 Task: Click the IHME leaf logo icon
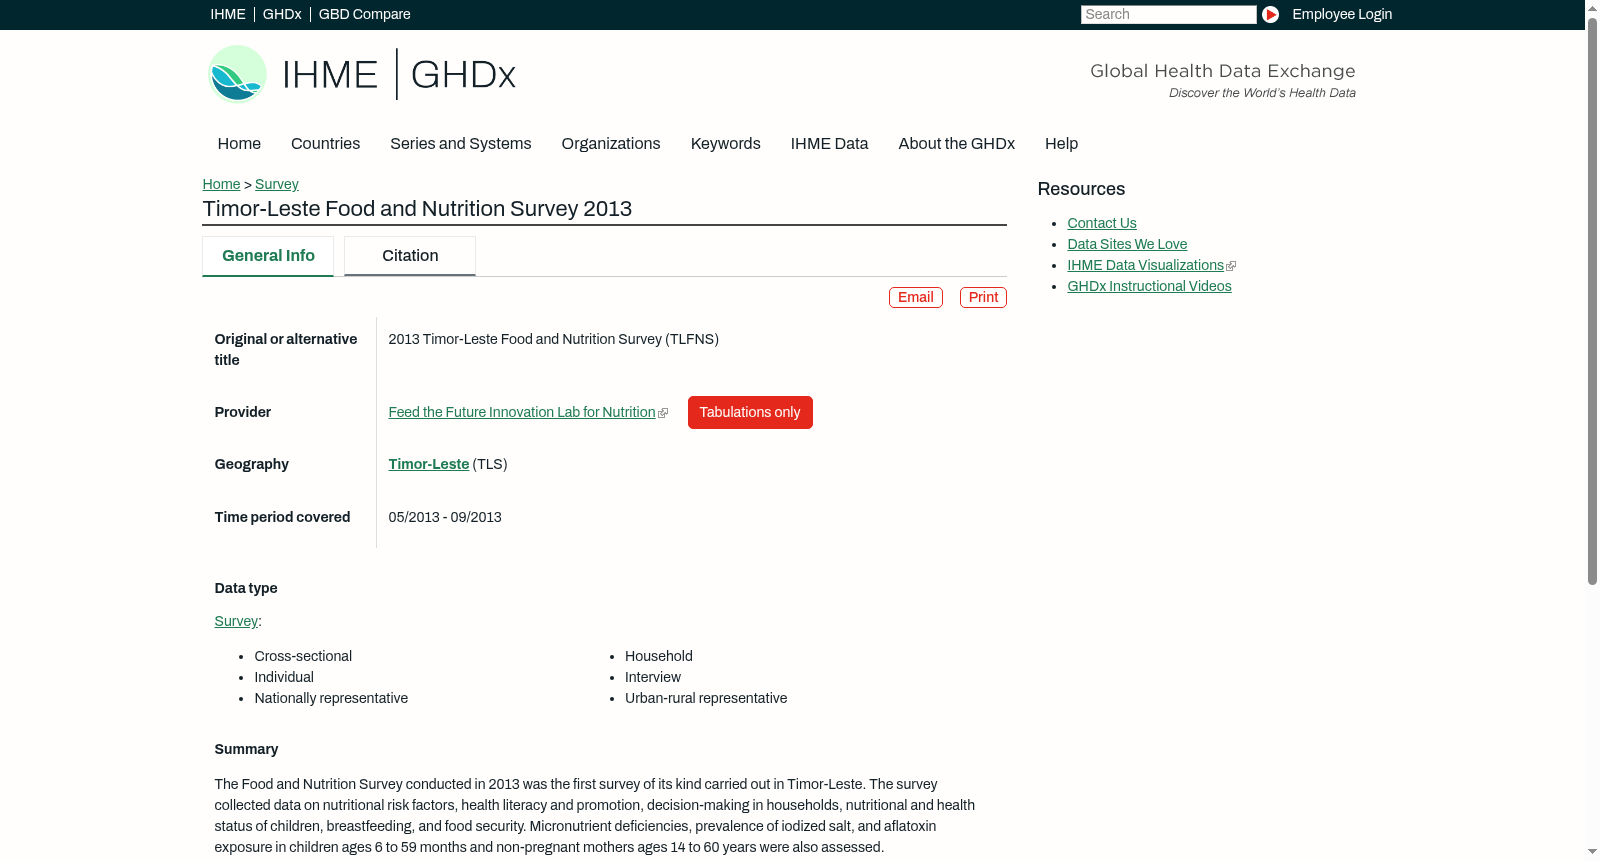(x=237, y=74)
